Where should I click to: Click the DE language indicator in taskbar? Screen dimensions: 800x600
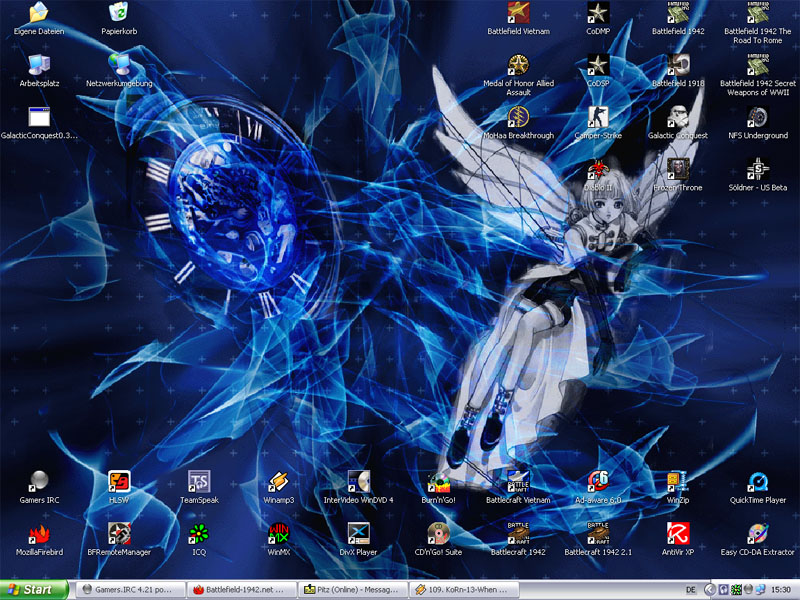[691, 590]
